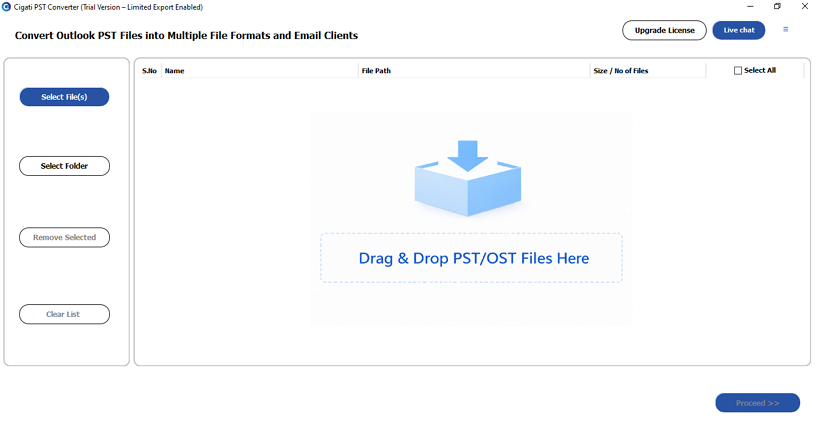This screenshot has width=820, height=437.
Task: Click the Clear List button
Action: pyautogui.click(x=64, y=314)
